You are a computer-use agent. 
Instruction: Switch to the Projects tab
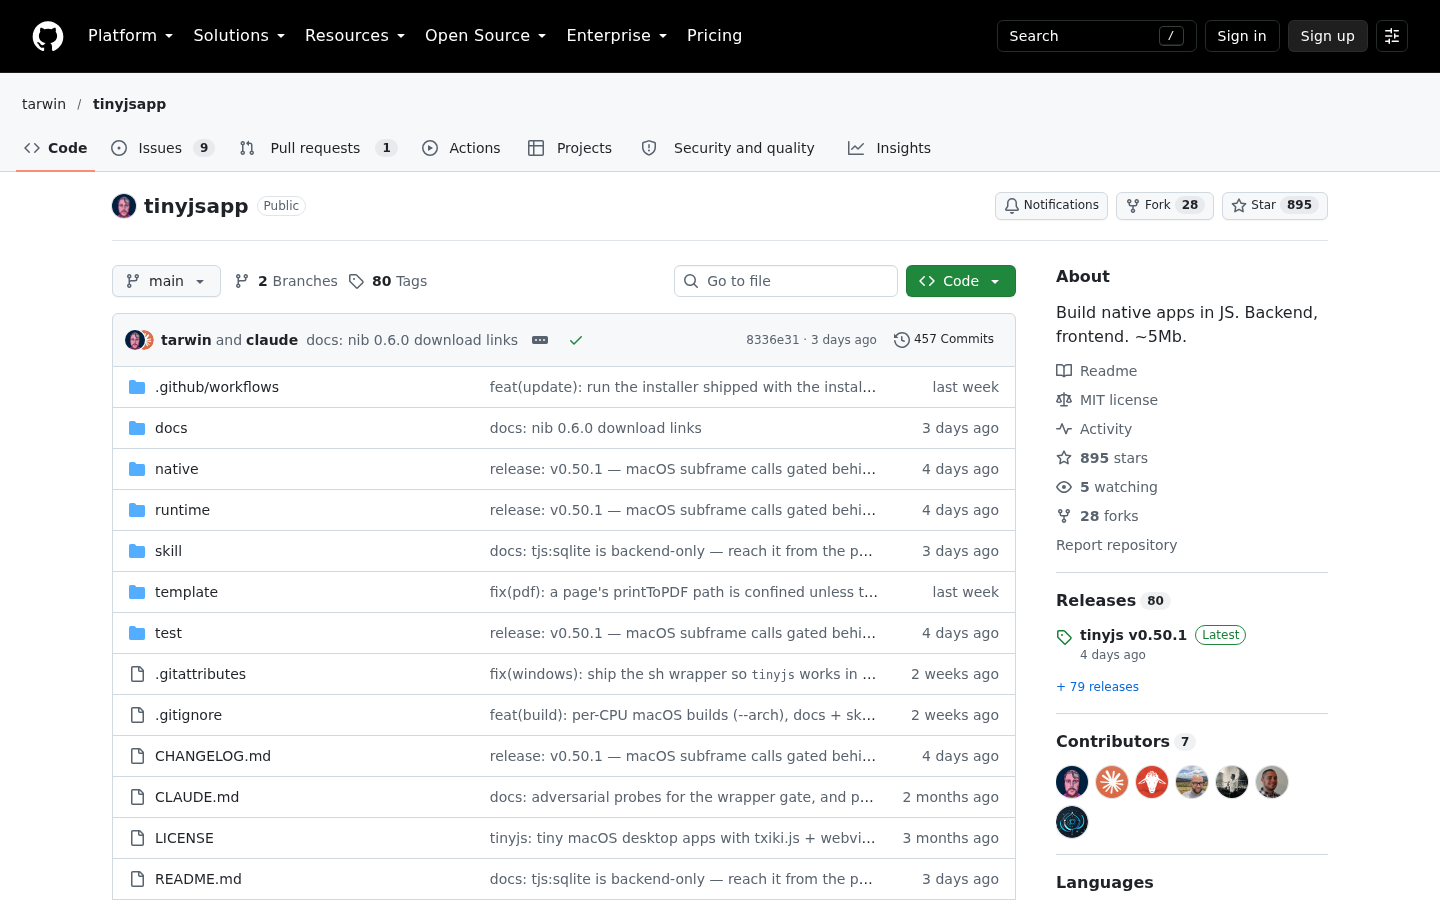click(570, 148)
